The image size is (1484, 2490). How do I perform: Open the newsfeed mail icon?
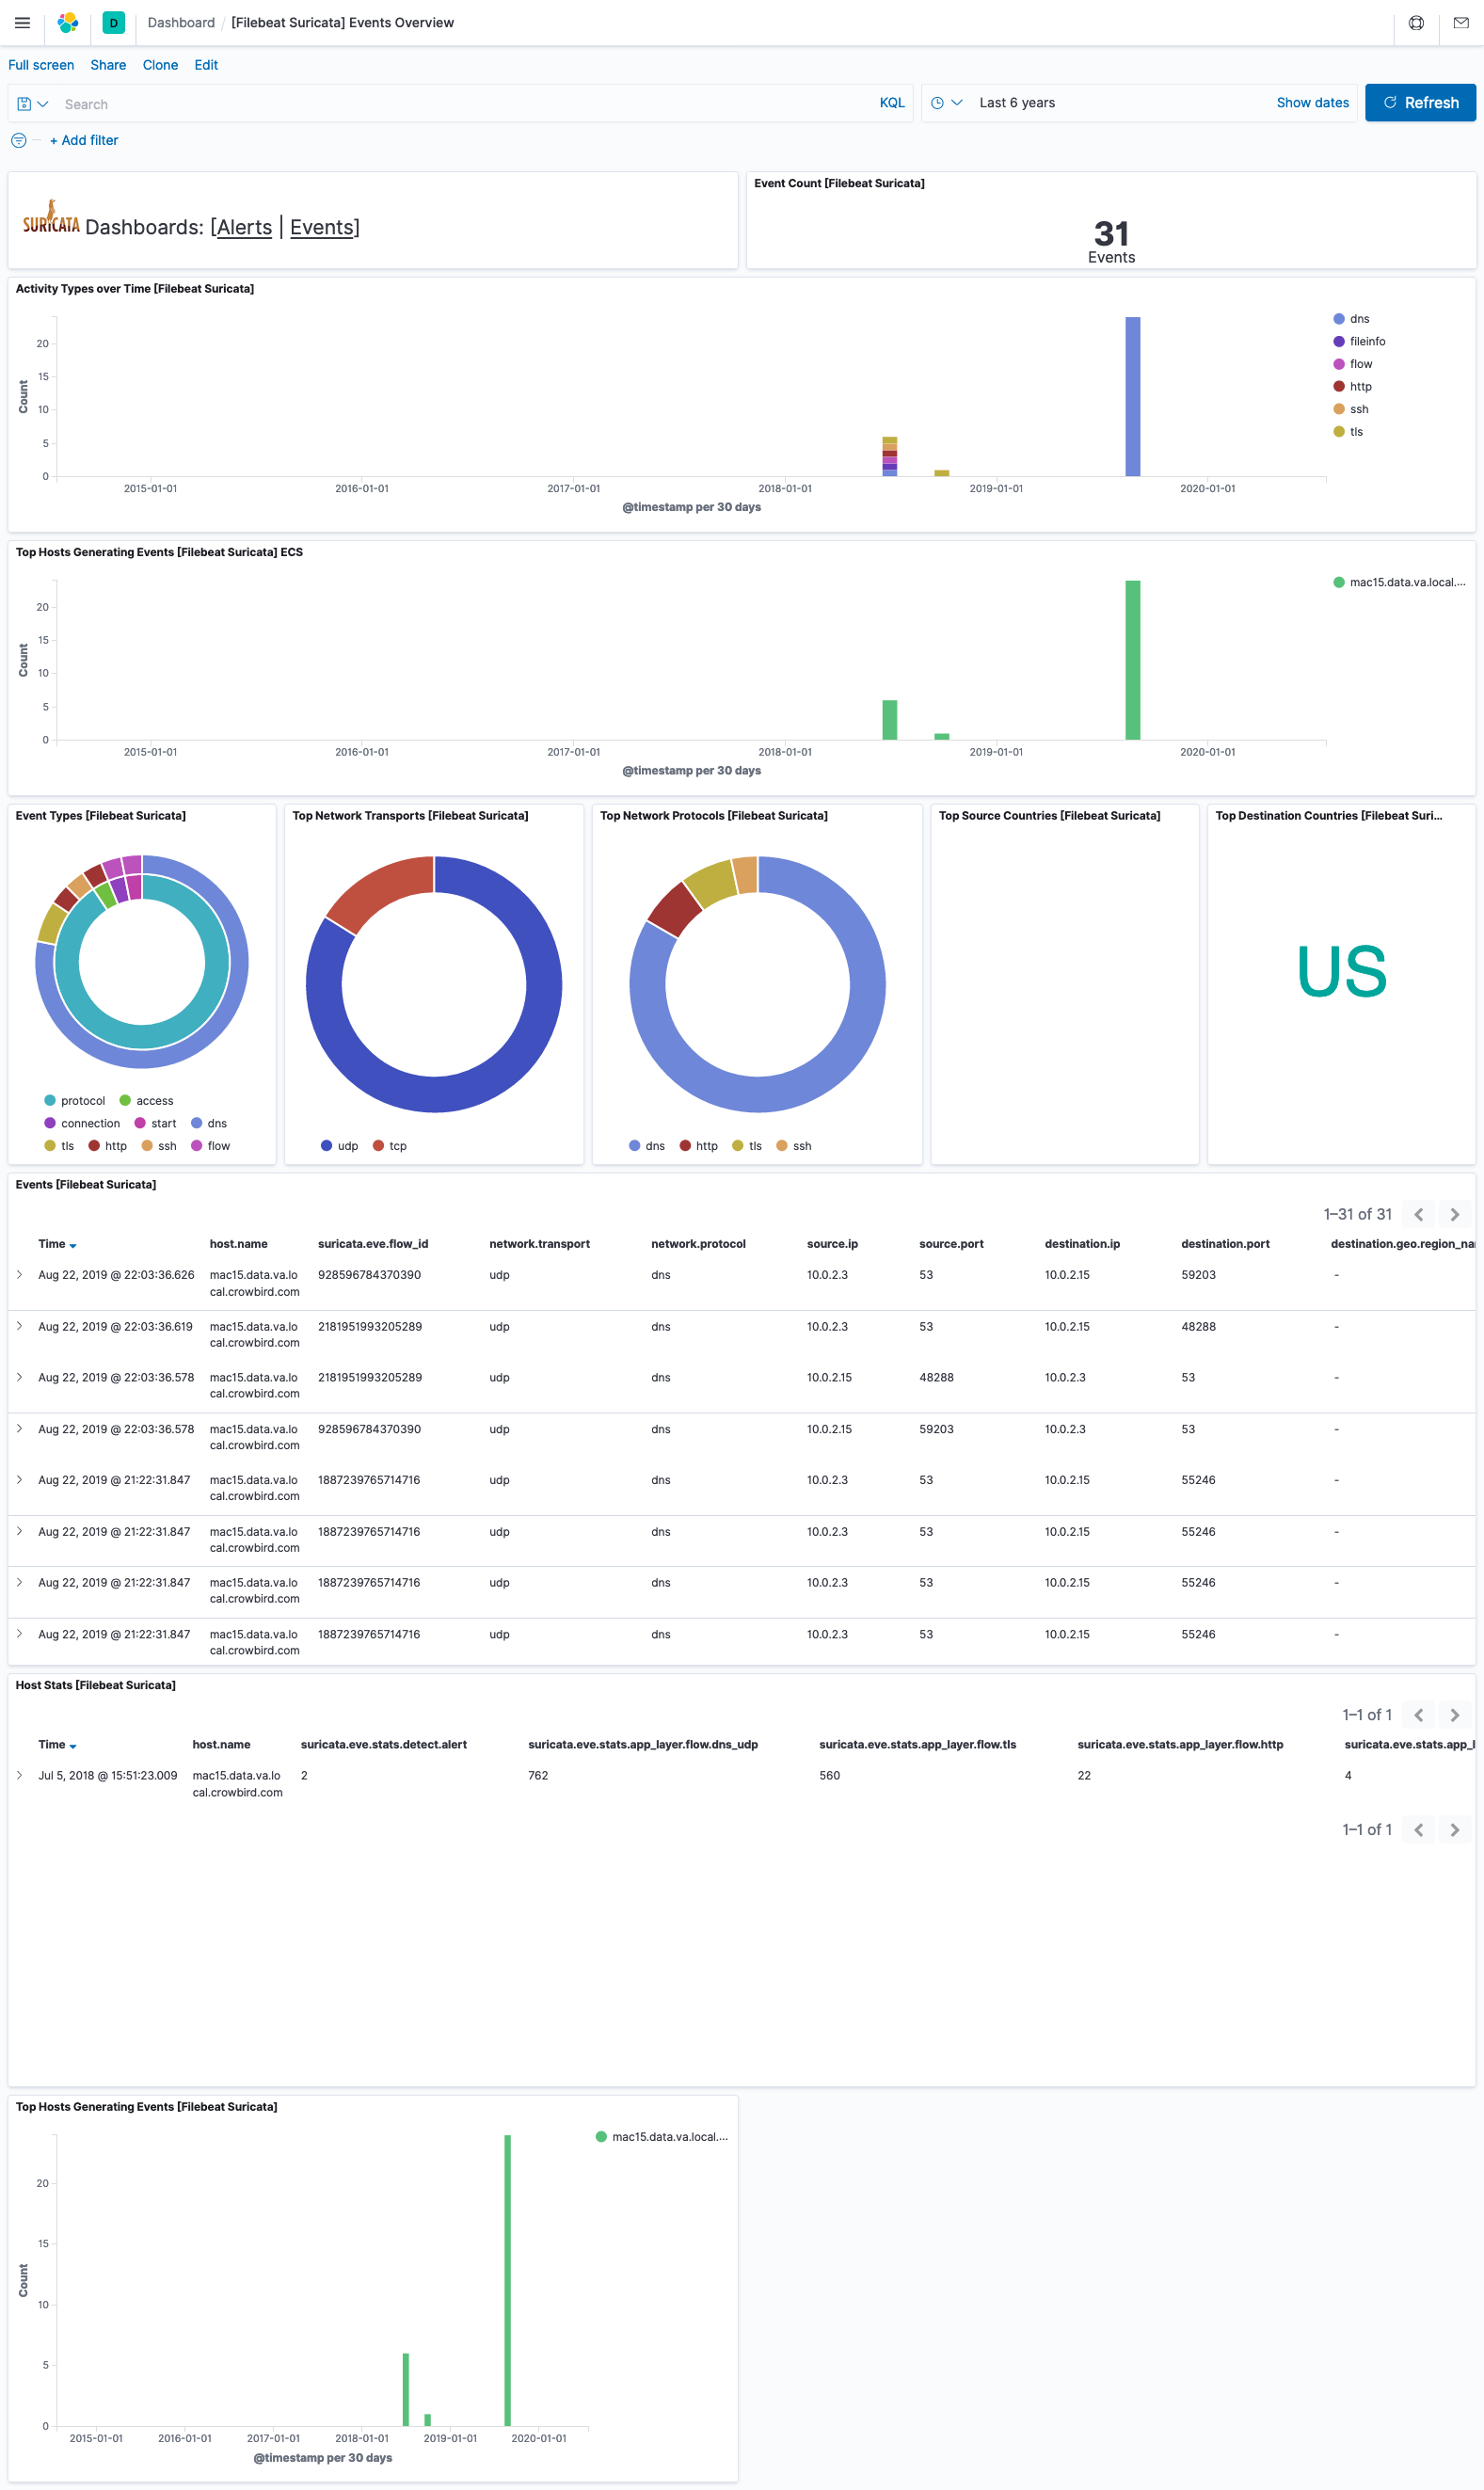point(1460,22)
